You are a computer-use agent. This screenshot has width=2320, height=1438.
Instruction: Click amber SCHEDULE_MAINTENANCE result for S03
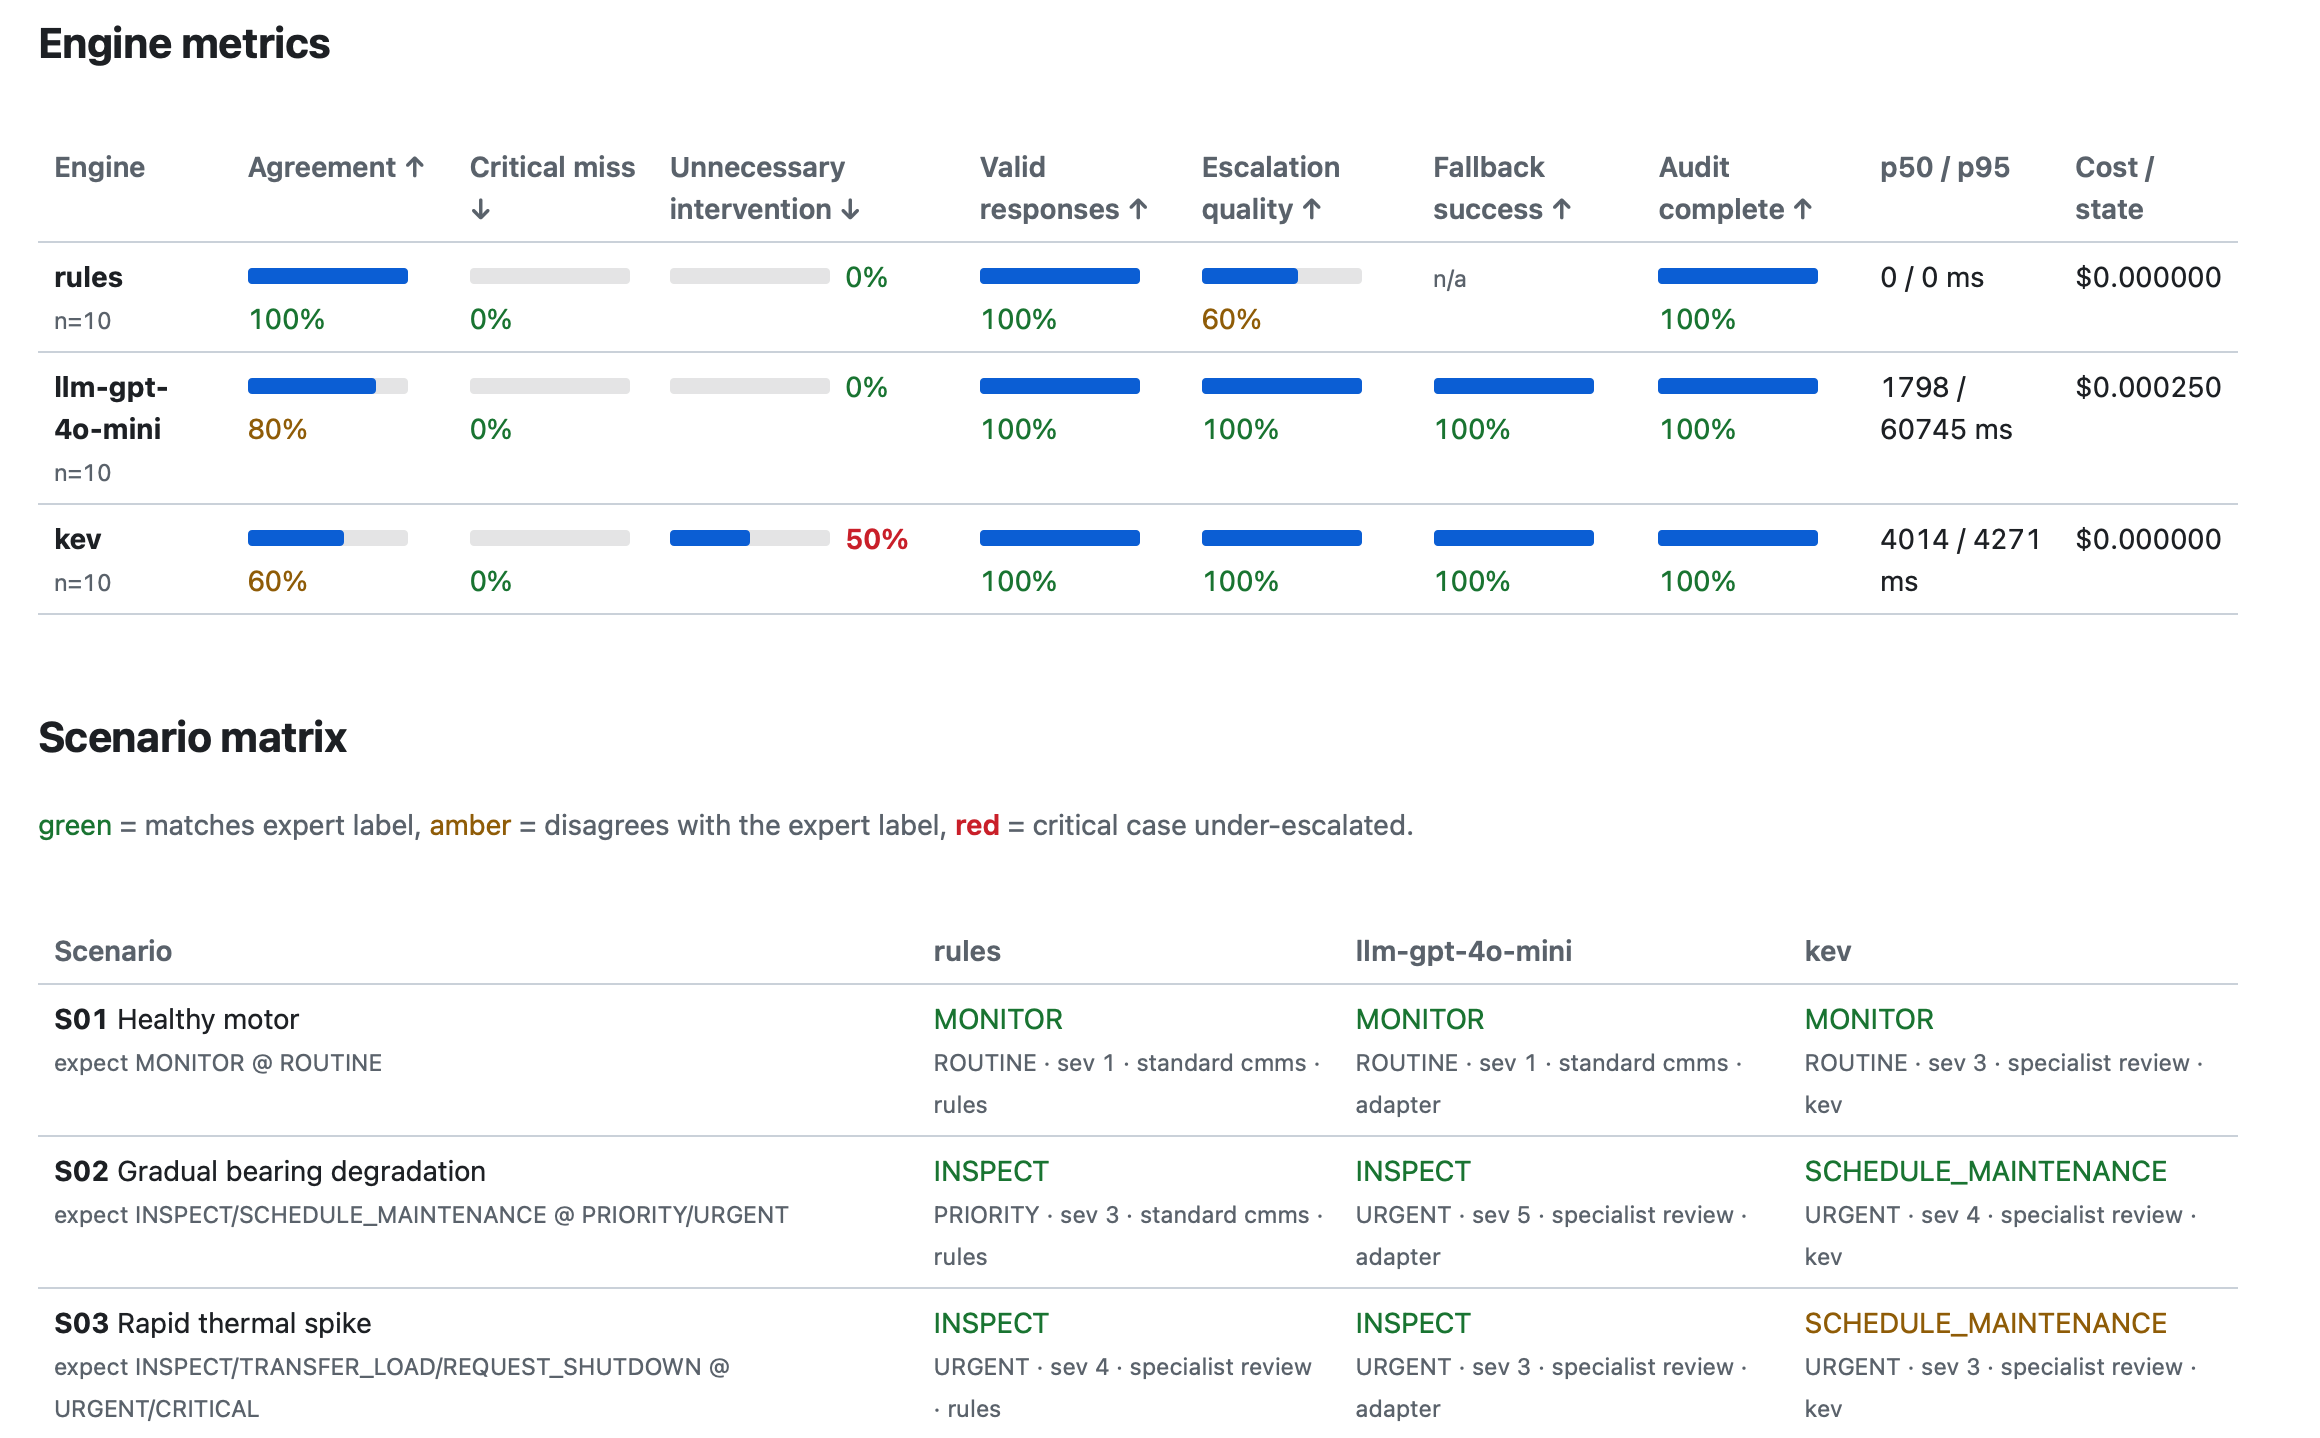point(1985,1323)
